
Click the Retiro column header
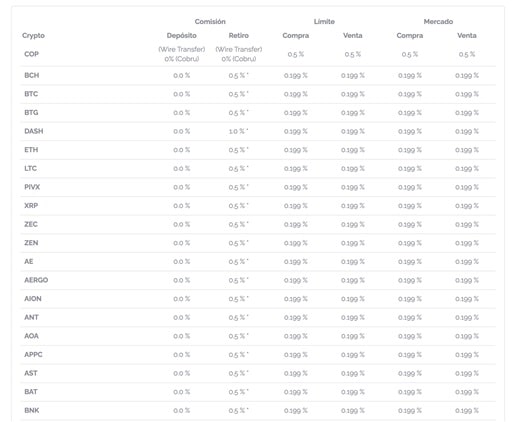(x=239, y=35)
